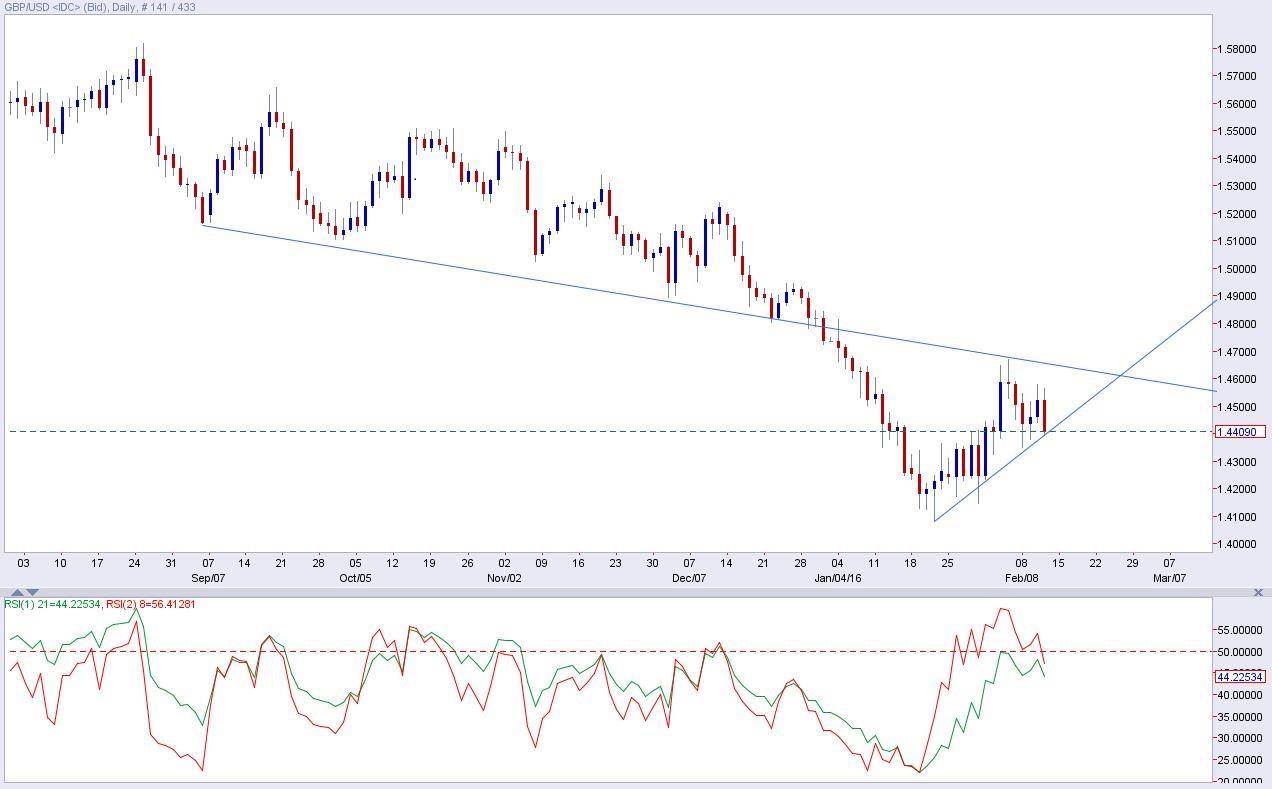Click the 1.40000 price axis label
This screenshot has height=789, width=1272.
click(1237, 545)
